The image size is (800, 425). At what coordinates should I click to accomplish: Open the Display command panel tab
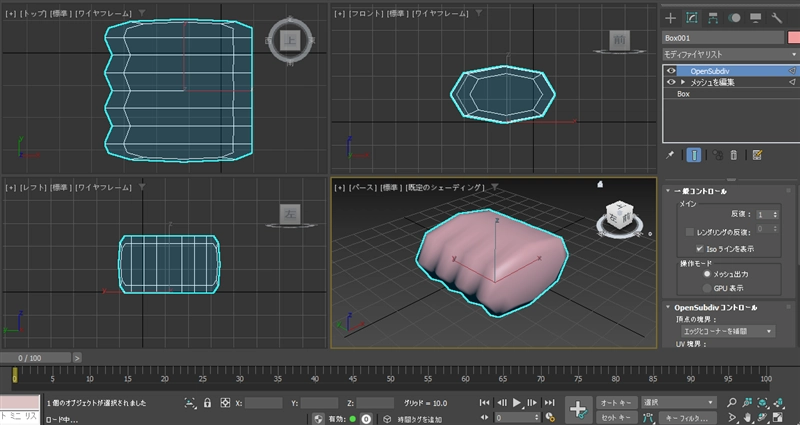pyautogui.click(x=756, y=18)
